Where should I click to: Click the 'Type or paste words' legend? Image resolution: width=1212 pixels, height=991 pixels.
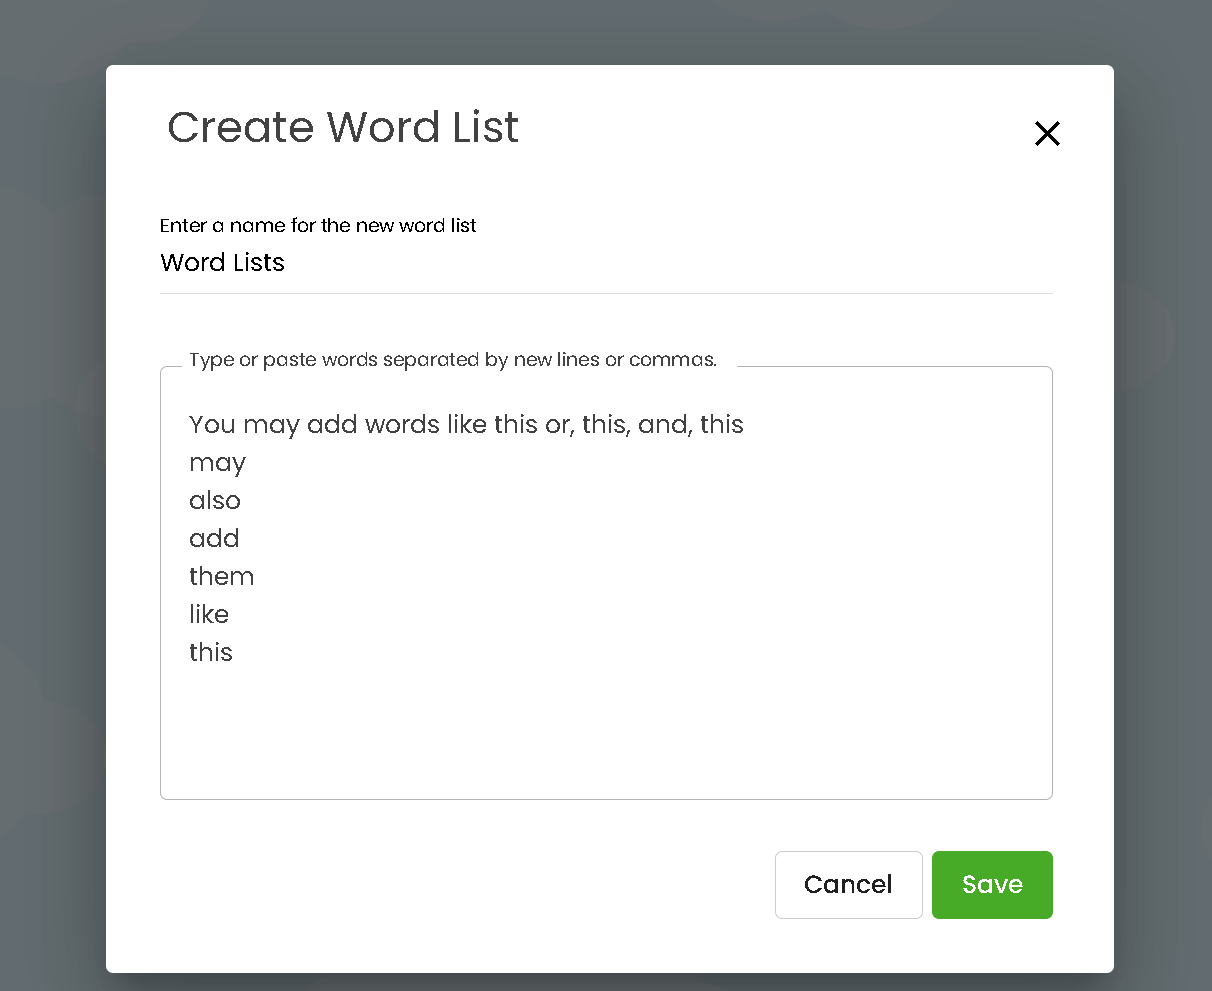453,360
